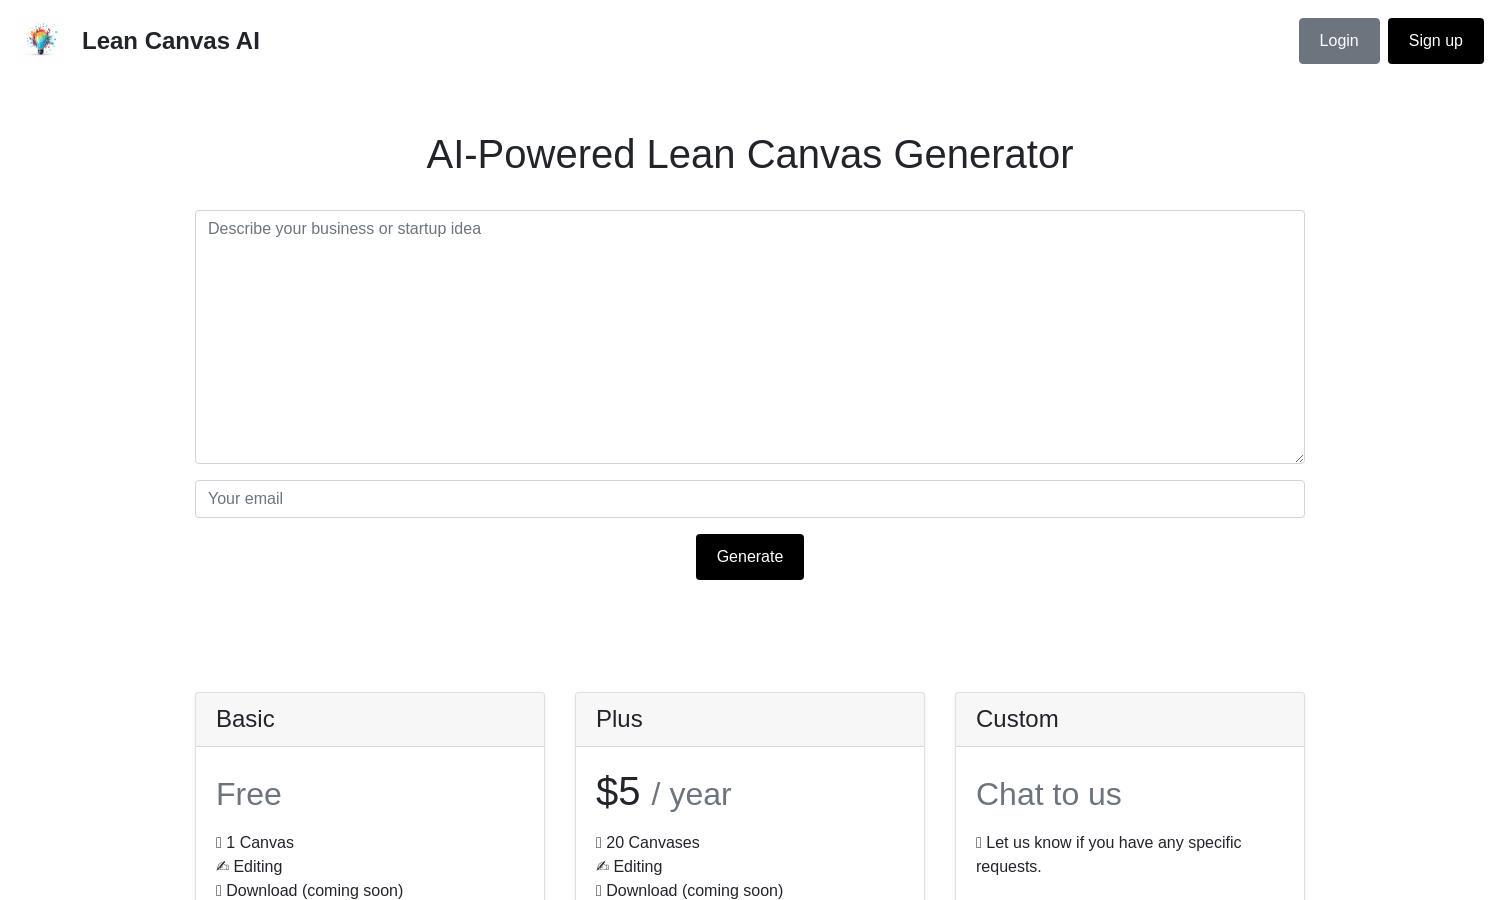Viewport: 1500px width, 900px height.
Task: Focus the business idea description textarea
Action: click(750, 337)
